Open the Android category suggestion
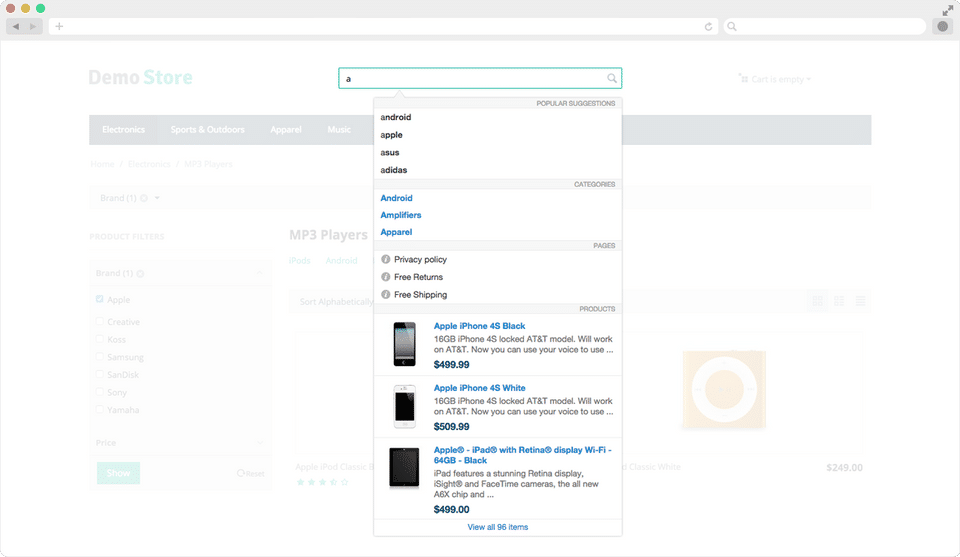The image size is (960, 557). point(396,198)
